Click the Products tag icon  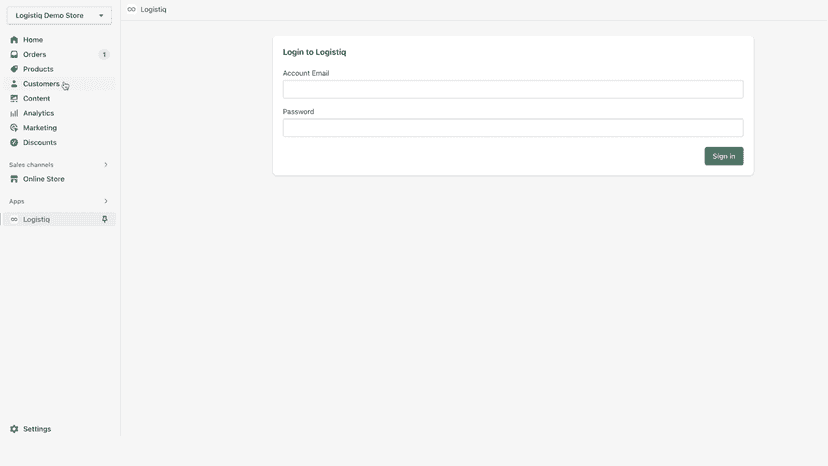tap(14, 69)
